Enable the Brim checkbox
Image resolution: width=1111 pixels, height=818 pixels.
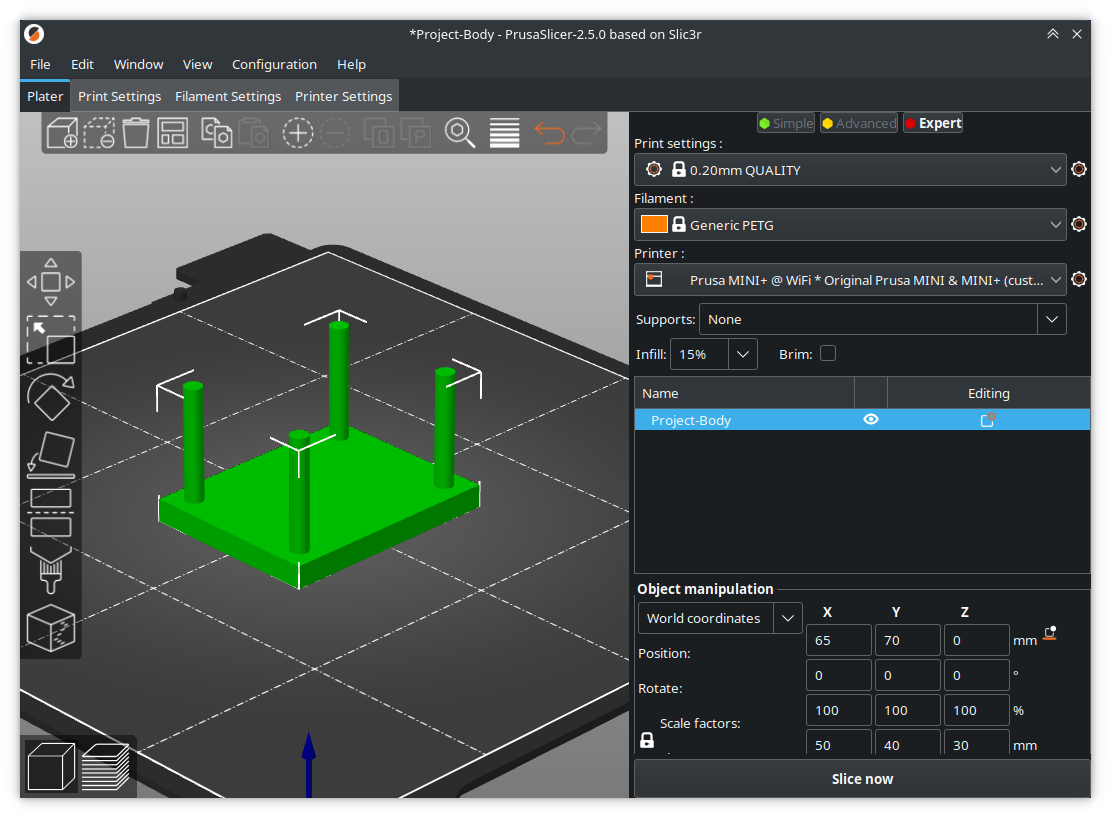point(828,353)
